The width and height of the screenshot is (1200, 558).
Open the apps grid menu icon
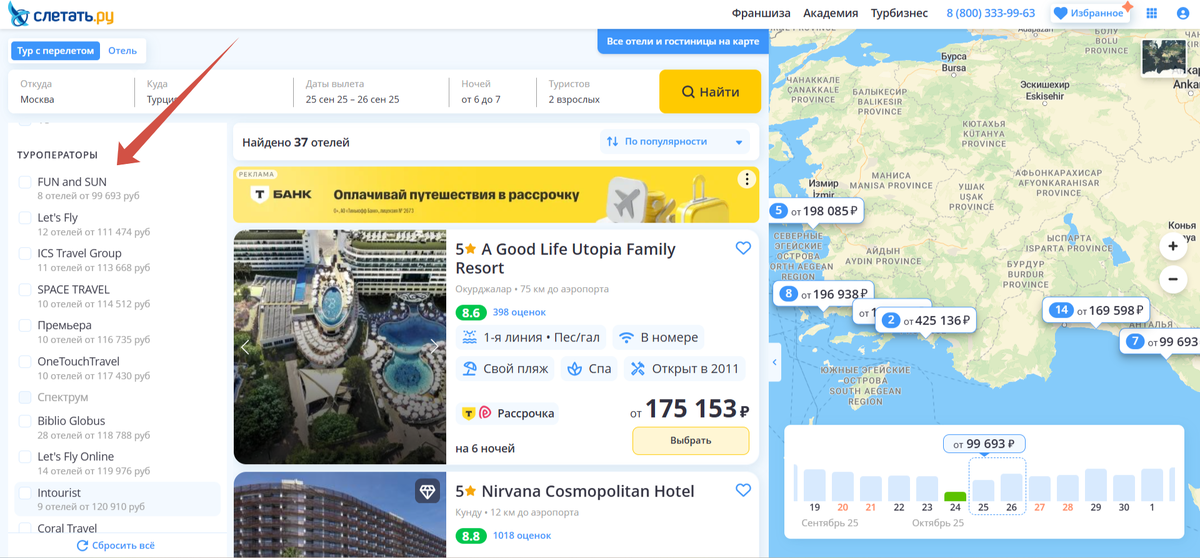click(1152, 13)
